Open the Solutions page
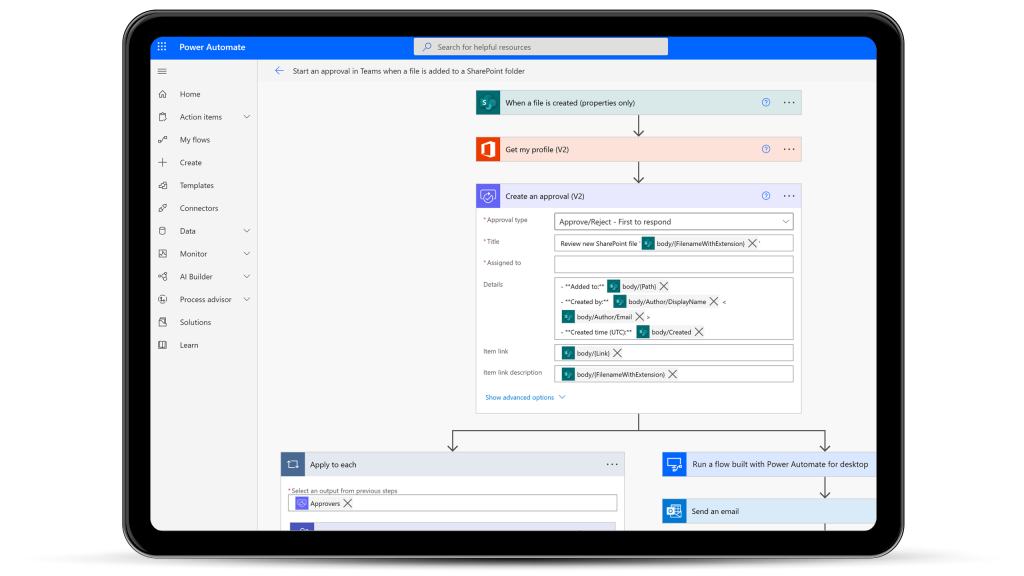 point(195,322)
